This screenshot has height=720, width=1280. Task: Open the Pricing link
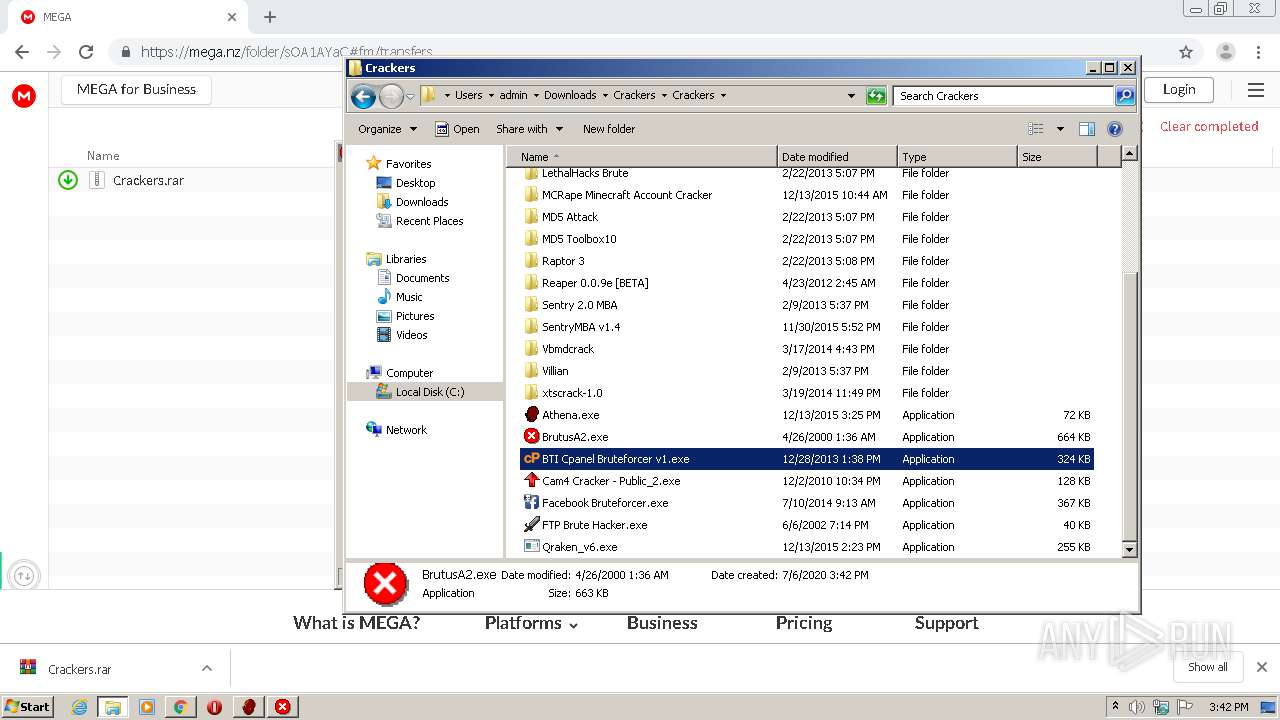point(804,623)
